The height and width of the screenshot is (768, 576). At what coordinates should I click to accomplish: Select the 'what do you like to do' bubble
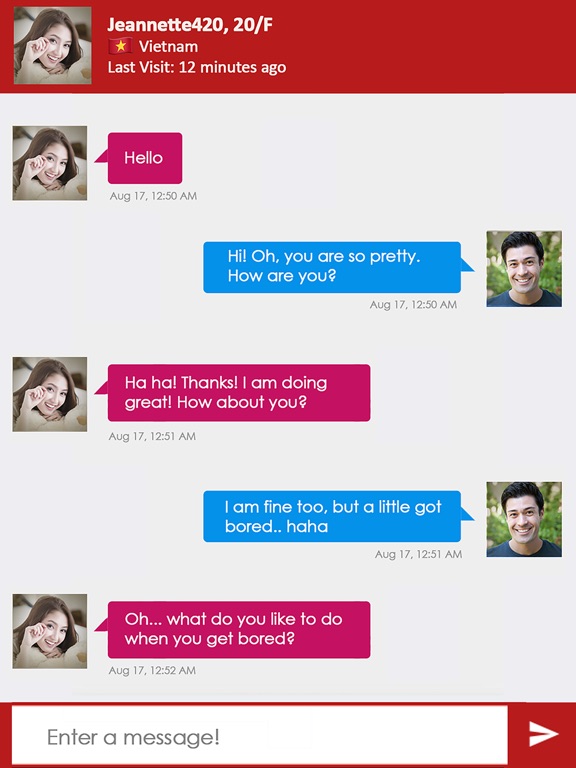coord(239,630)
